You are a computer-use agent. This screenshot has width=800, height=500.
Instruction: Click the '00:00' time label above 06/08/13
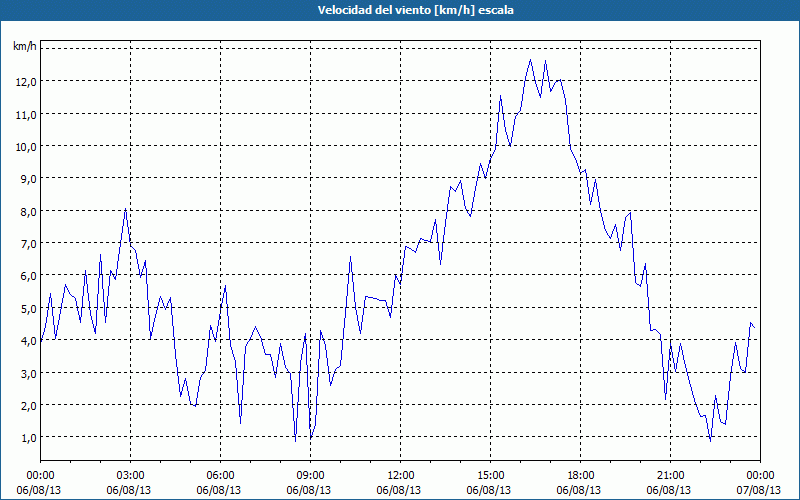pos(40,476)
